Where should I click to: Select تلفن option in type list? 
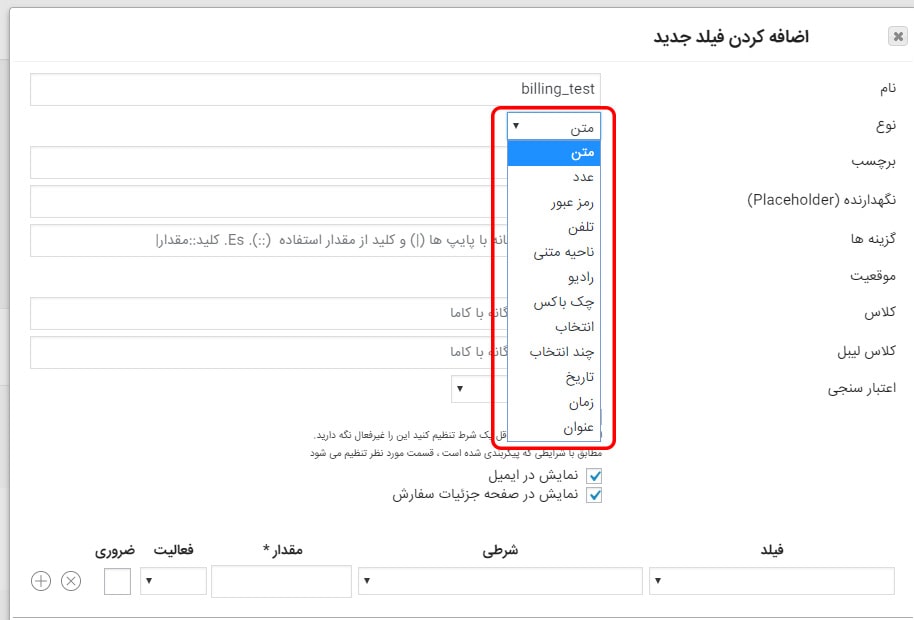coord(554,227)
